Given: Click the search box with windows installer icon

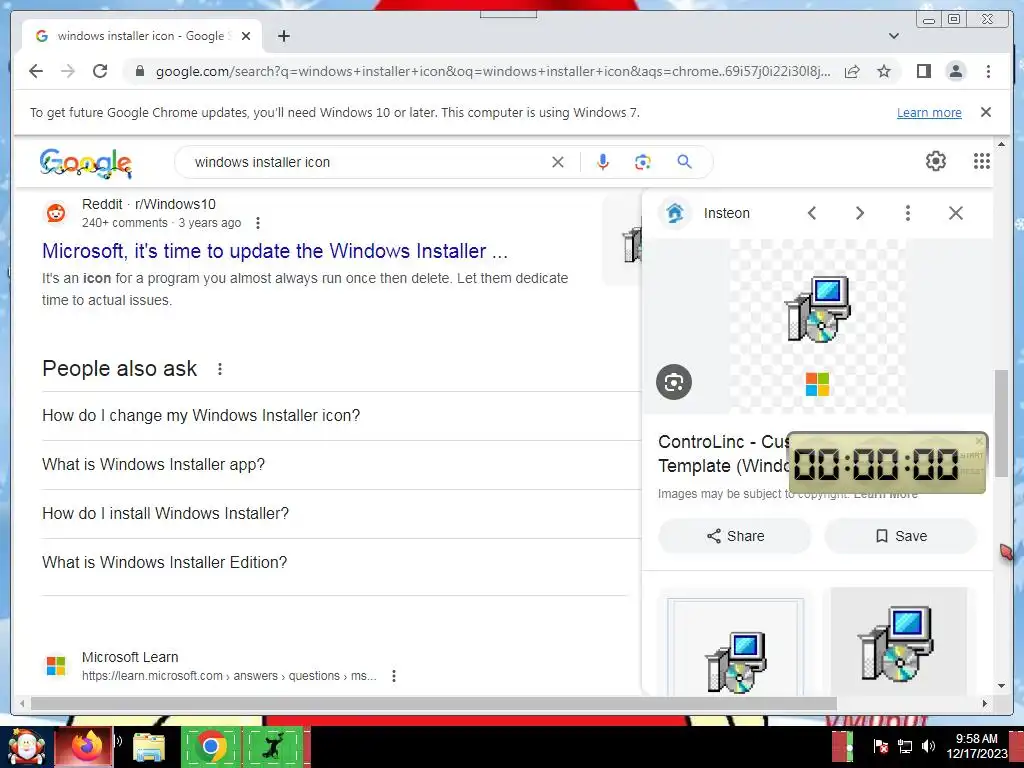Looking at the screenshot, I should point(366,162).
